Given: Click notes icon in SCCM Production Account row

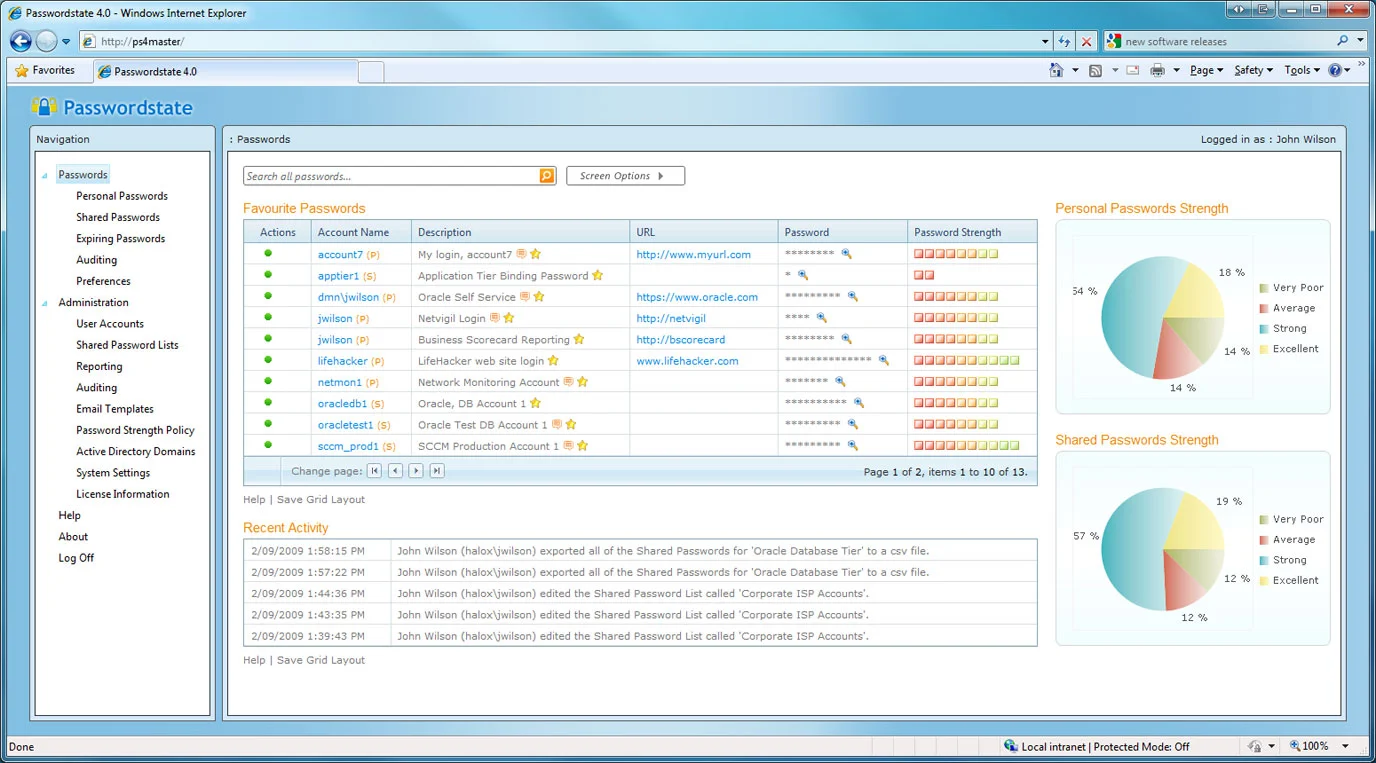Looking at the screenshot, I should [x=568, y=446].
